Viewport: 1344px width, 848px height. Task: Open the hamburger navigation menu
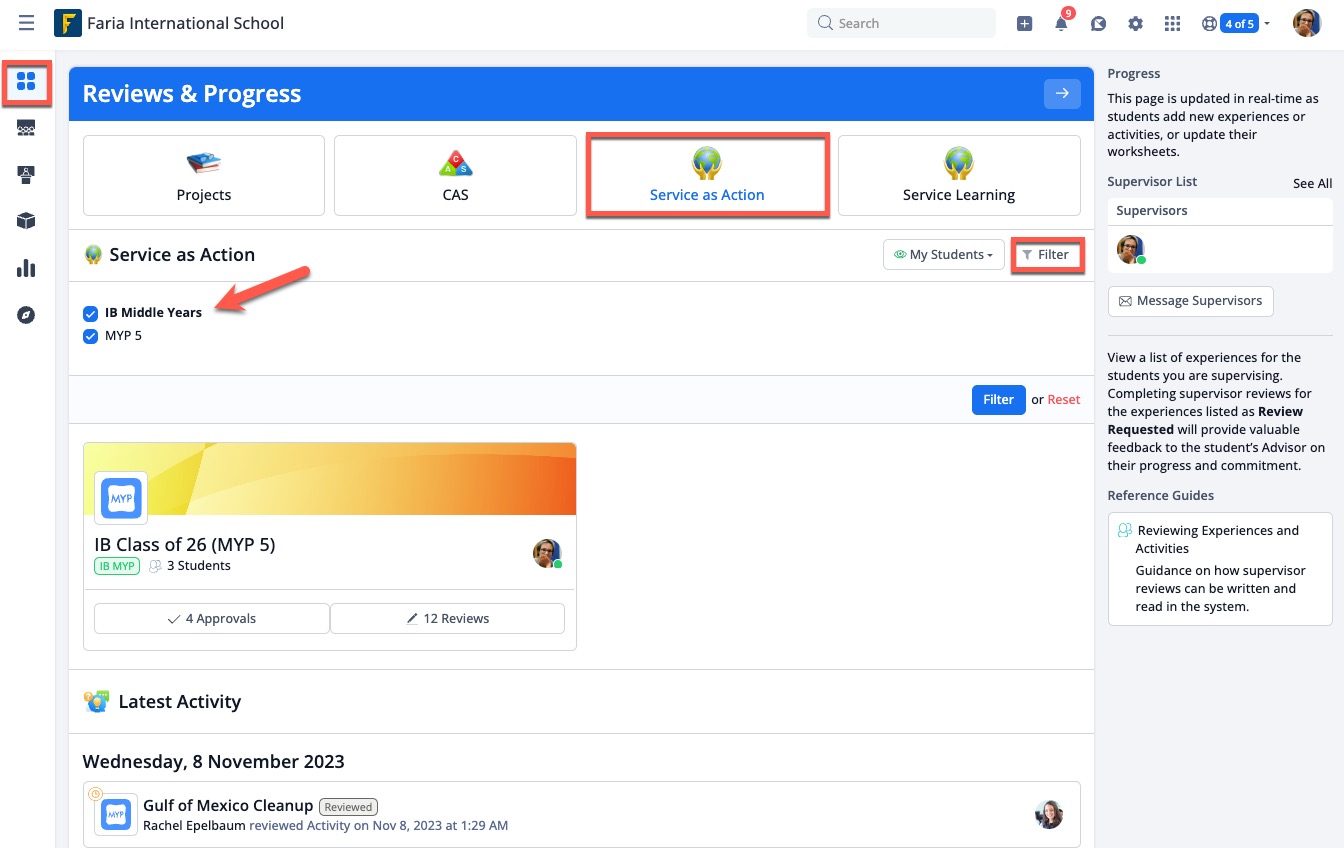(x=27, y=23)
